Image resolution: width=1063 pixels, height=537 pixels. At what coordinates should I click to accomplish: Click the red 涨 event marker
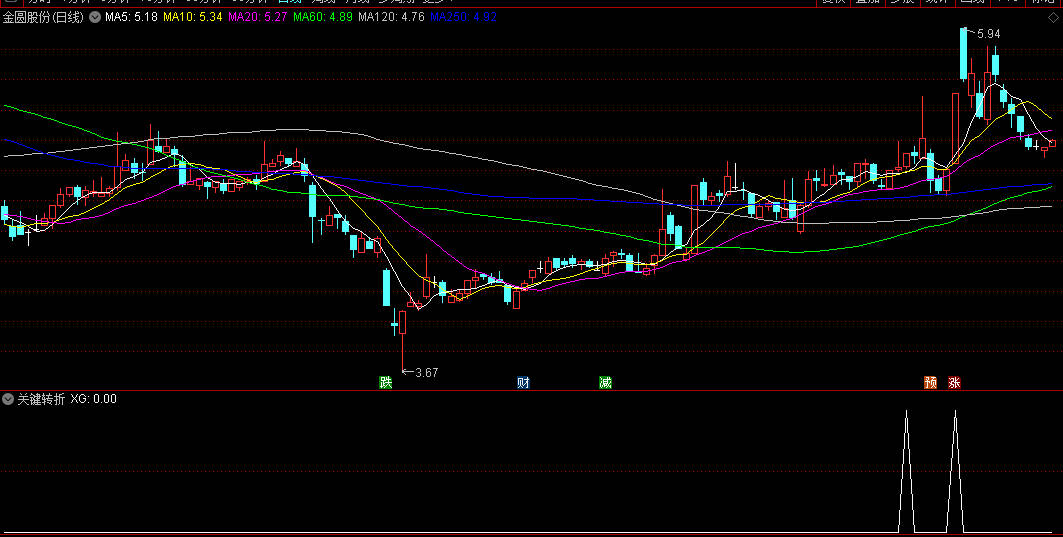(955, 382)
